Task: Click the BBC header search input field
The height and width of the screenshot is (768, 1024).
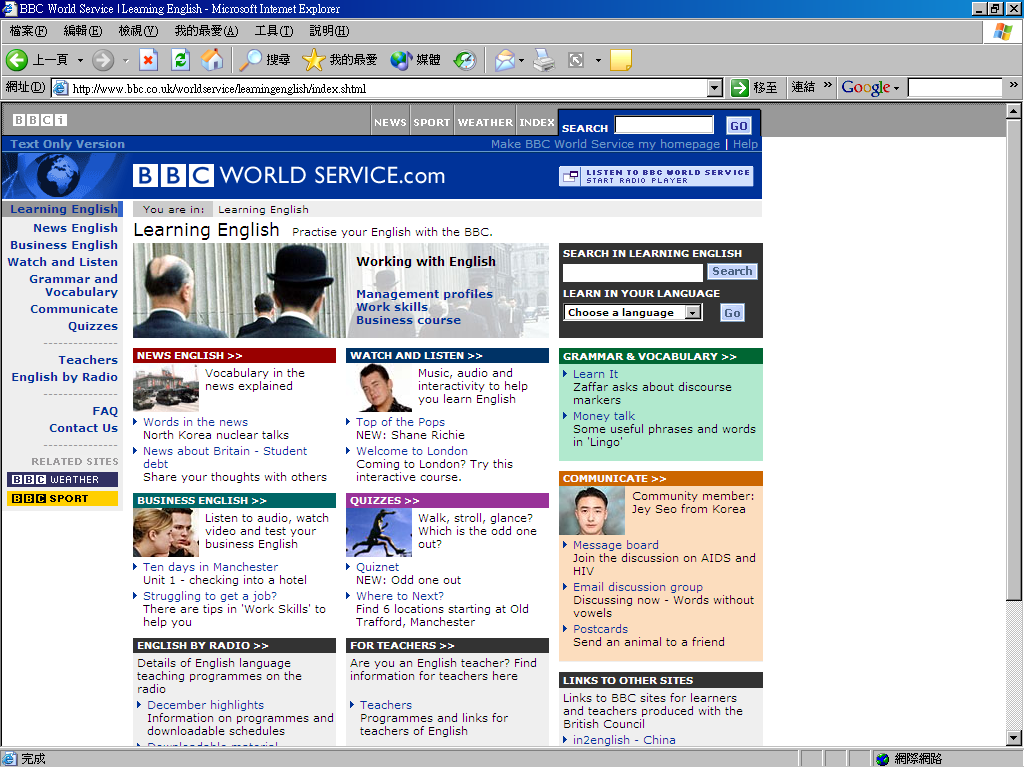Action: [664, 125]
